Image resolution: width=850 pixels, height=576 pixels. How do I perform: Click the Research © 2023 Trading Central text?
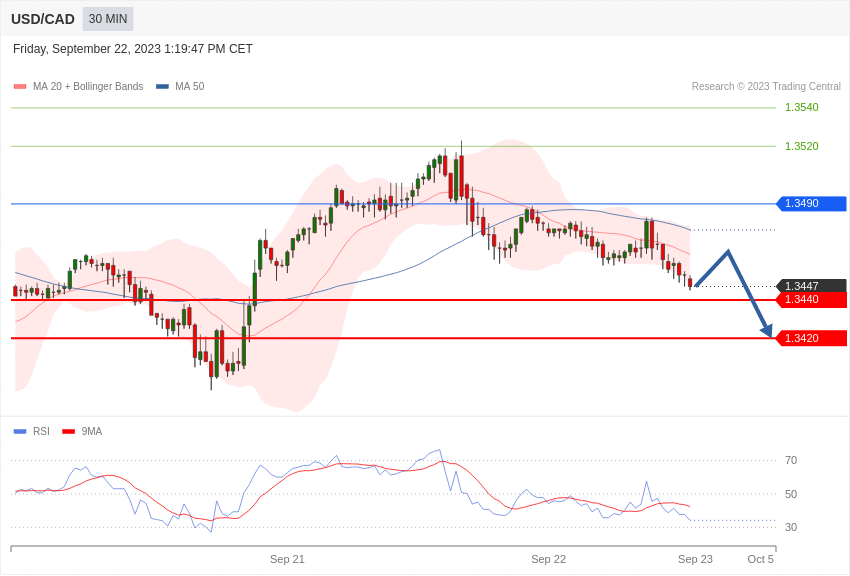(766, 87)
